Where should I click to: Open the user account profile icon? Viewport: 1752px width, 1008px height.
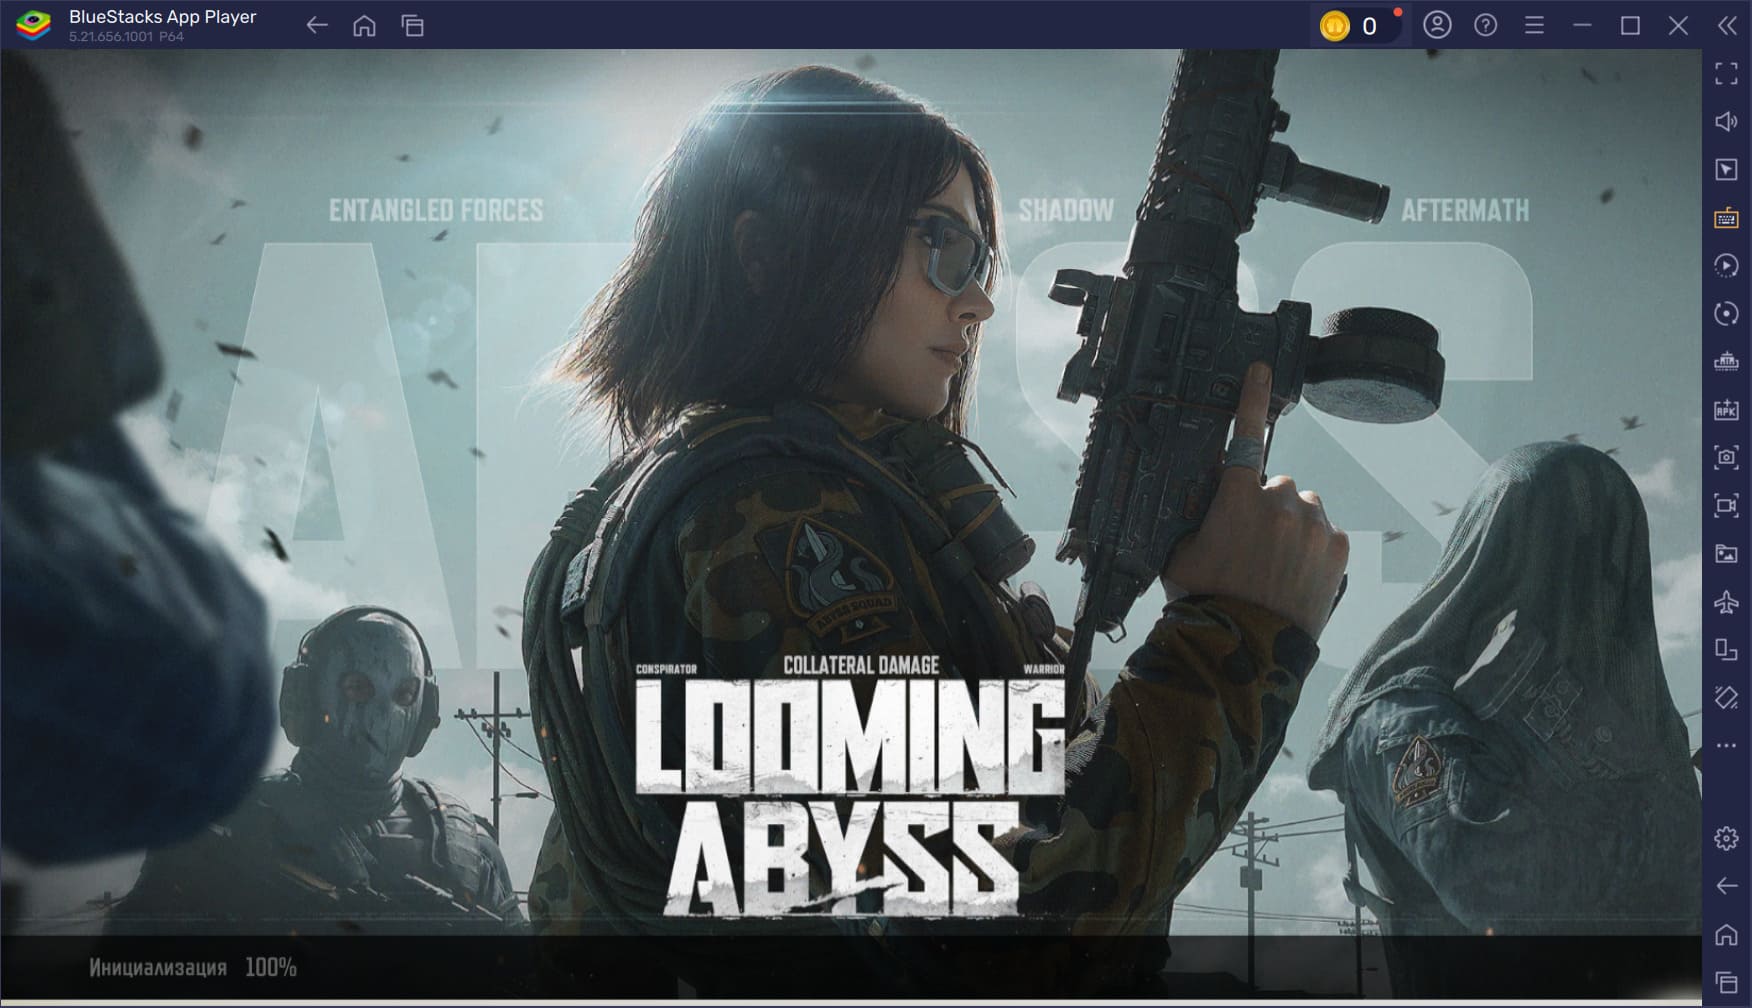(x=1437, y=25)
